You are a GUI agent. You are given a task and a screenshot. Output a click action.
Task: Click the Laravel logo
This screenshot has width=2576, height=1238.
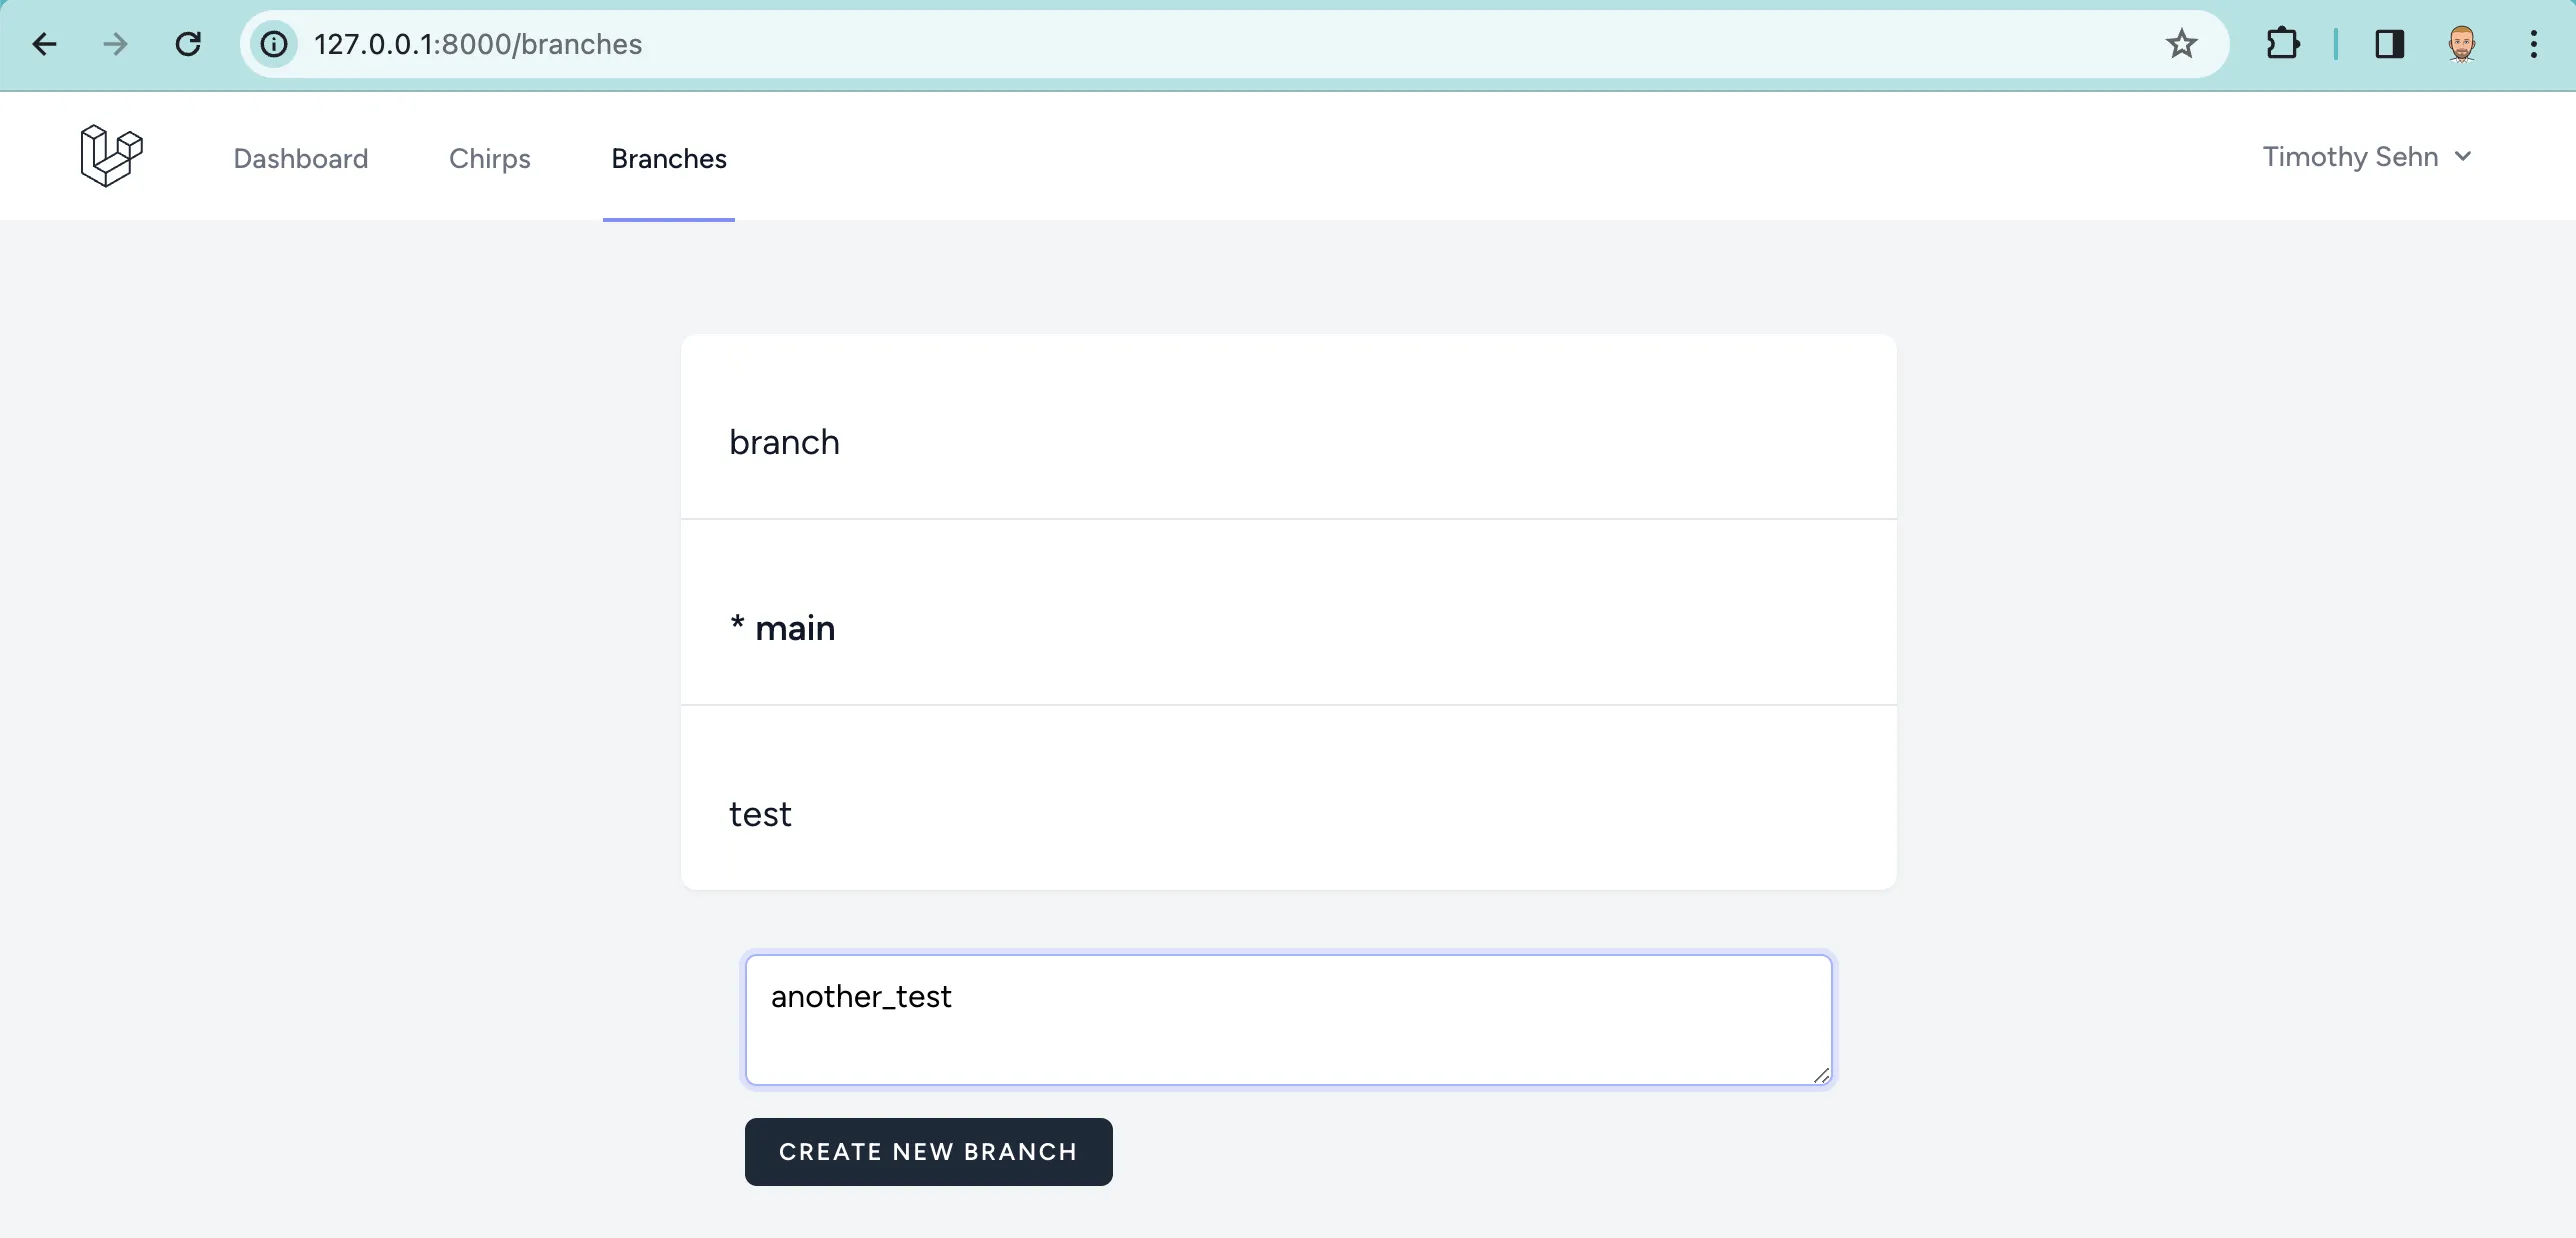click(x=110, y=155)
